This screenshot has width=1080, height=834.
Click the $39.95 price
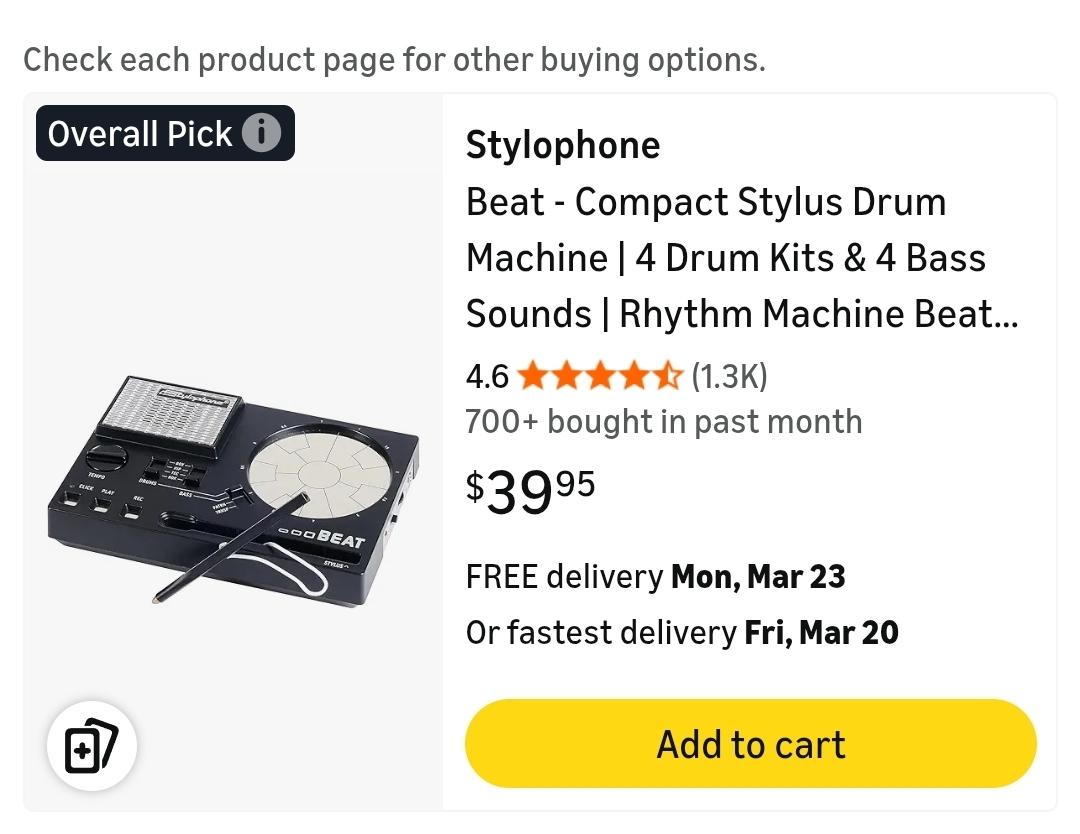531,490
